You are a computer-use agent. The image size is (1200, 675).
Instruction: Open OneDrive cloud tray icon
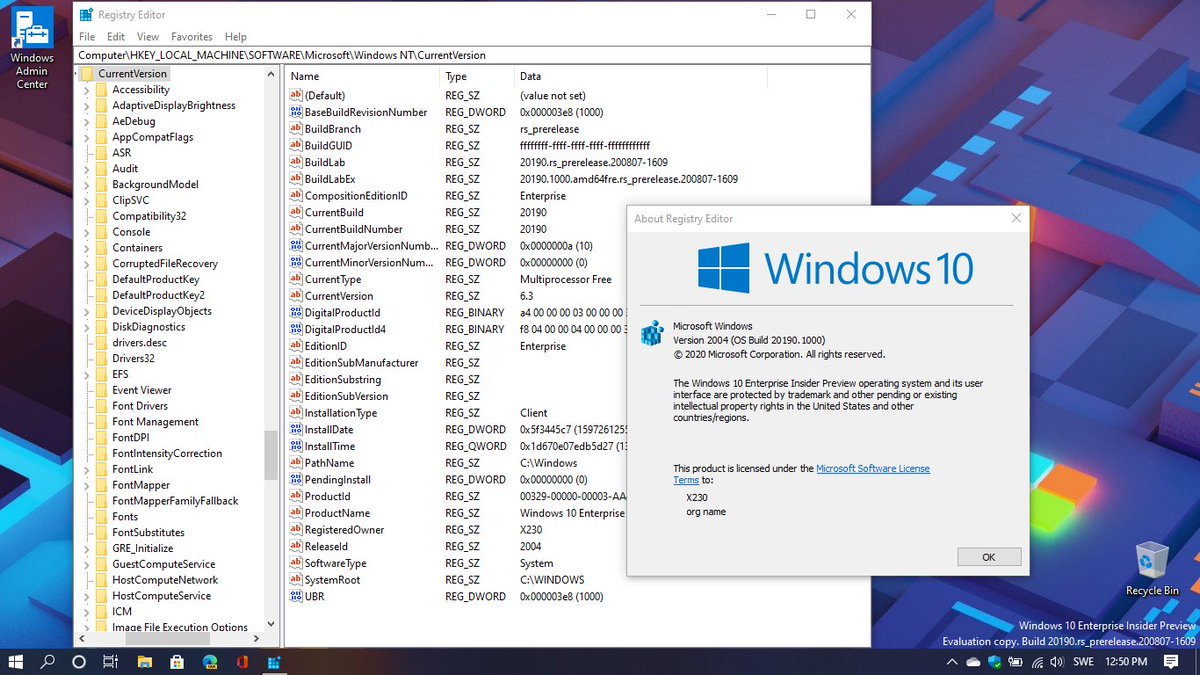(973, 662)
